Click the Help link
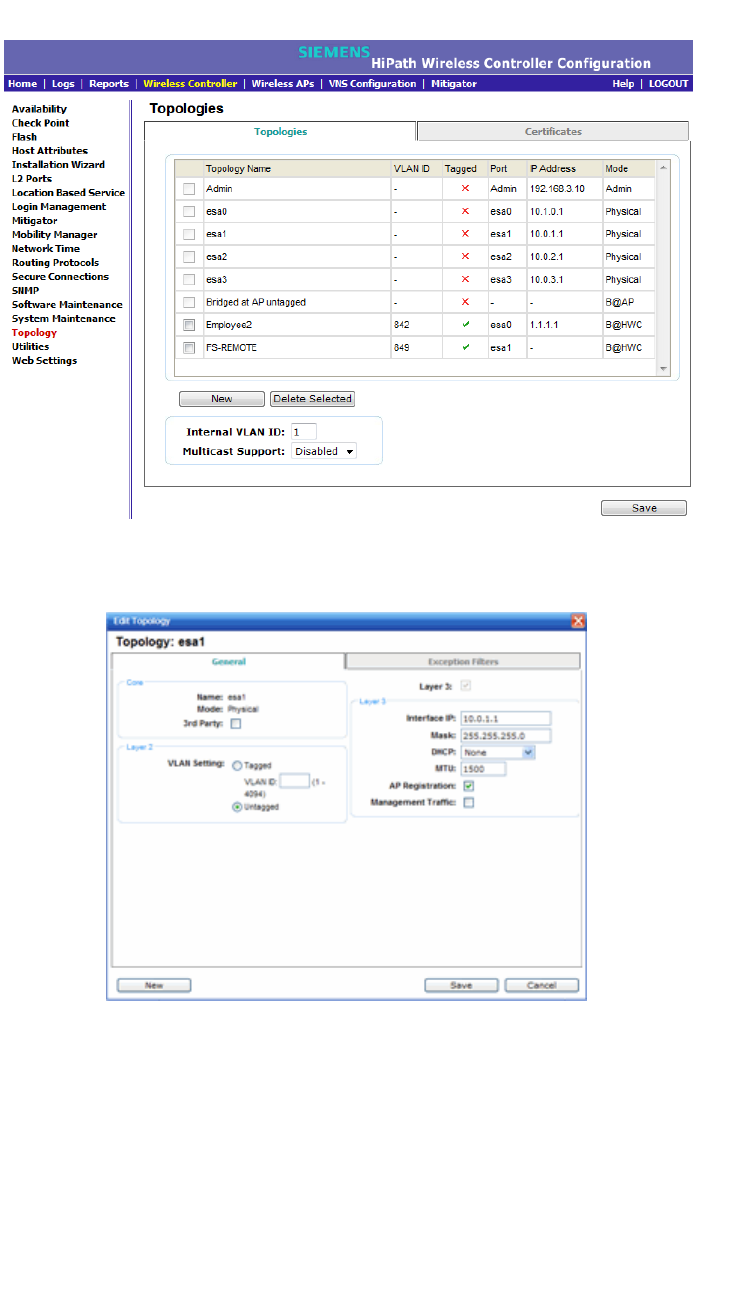Image resolution: width=746 pixels, height=1314 pixels. coord(623,84)
